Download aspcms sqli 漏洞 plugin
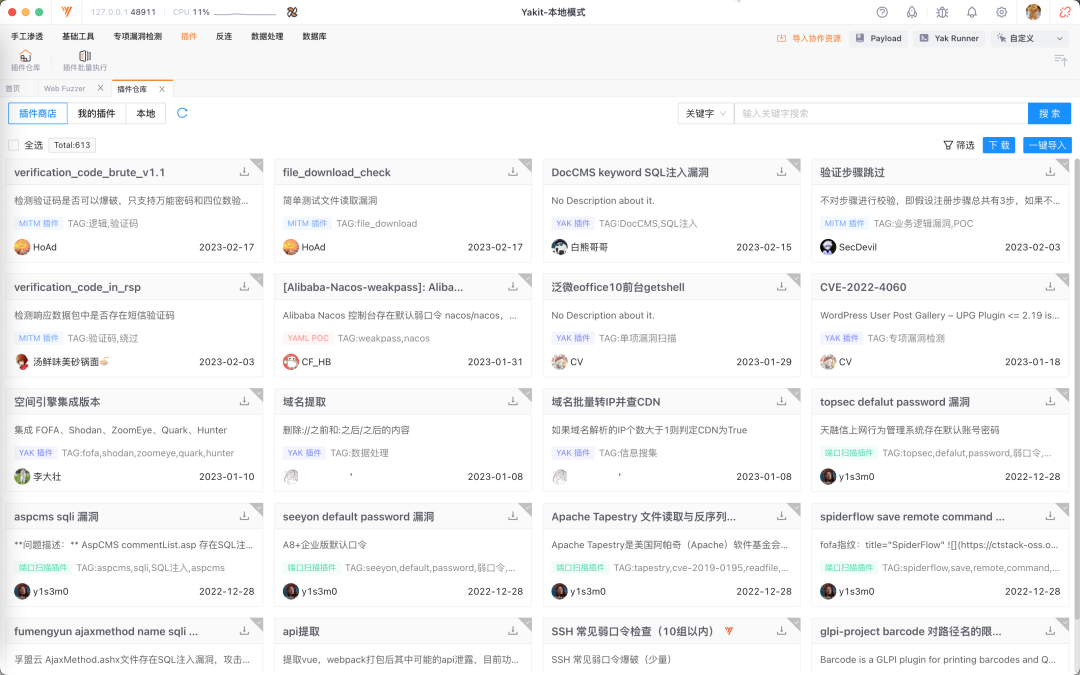 point(245,516)
